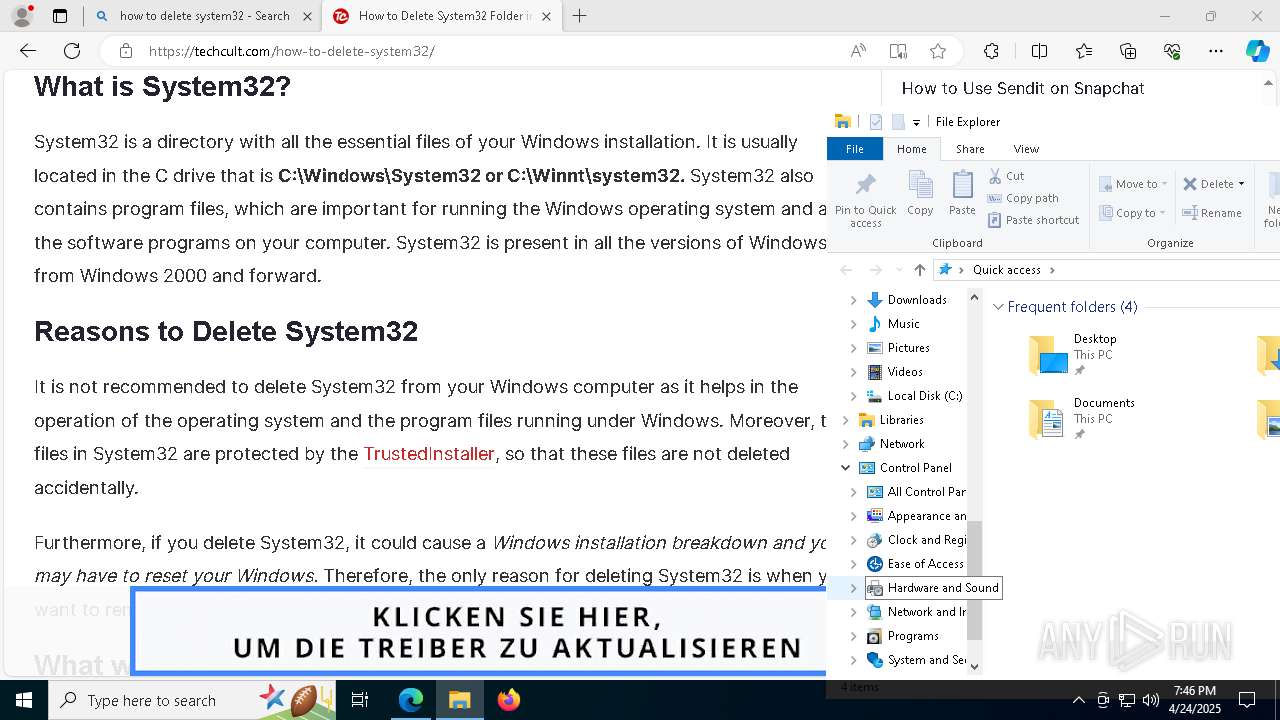Open recent locations dropdown arrow
Image resolution: width=1280 pixels, height=720 pixels.
(x=899, y=270)
